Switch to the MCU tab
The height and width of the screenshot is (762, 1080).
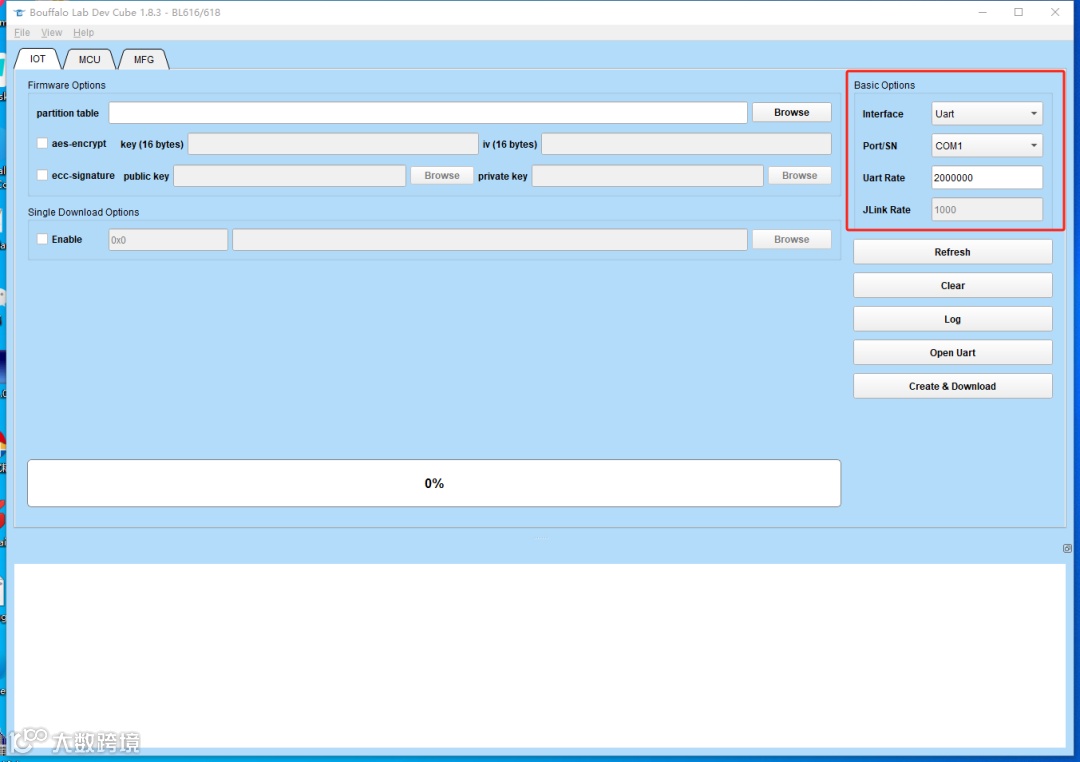90,59
